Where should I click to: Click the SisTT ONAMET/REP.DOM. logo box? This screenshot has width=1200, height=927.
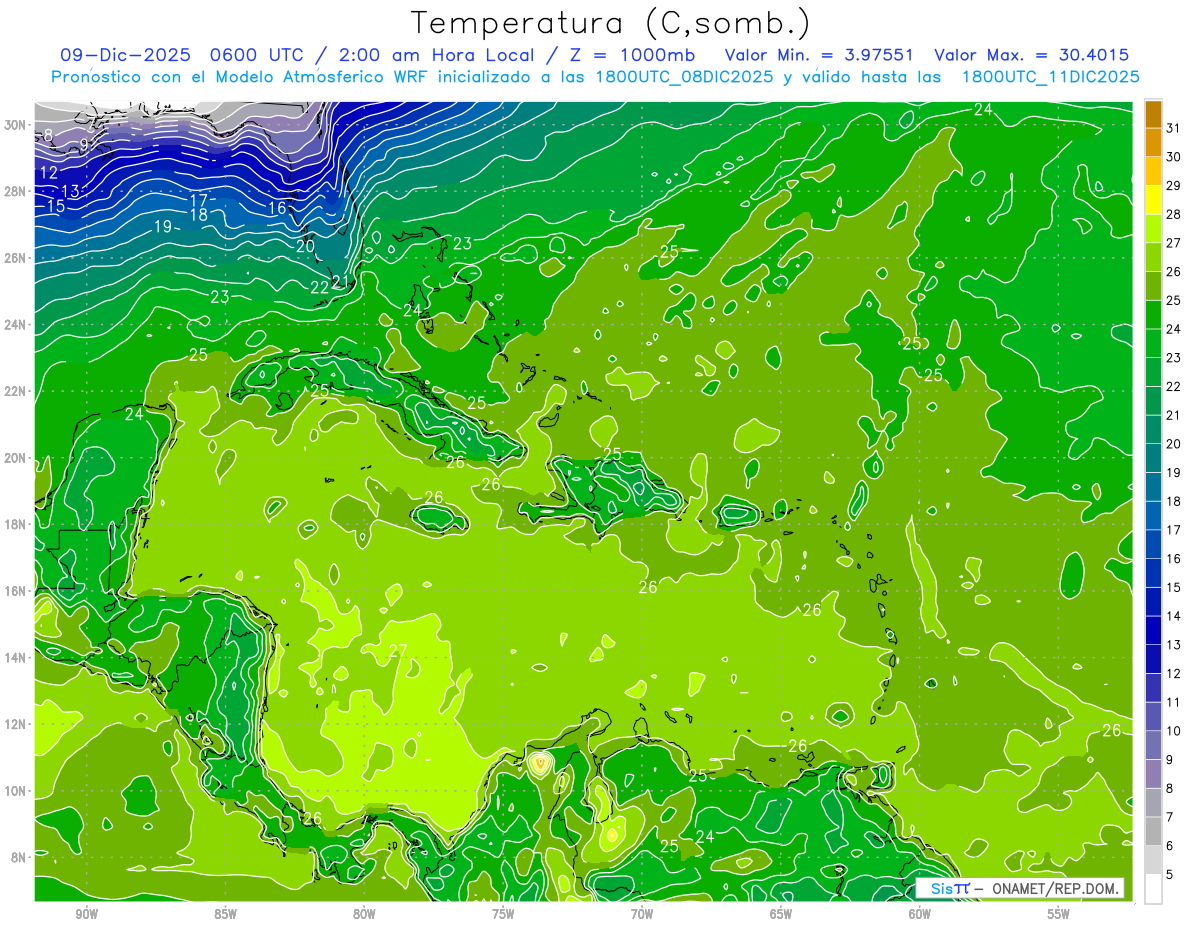click(1020, 888)
